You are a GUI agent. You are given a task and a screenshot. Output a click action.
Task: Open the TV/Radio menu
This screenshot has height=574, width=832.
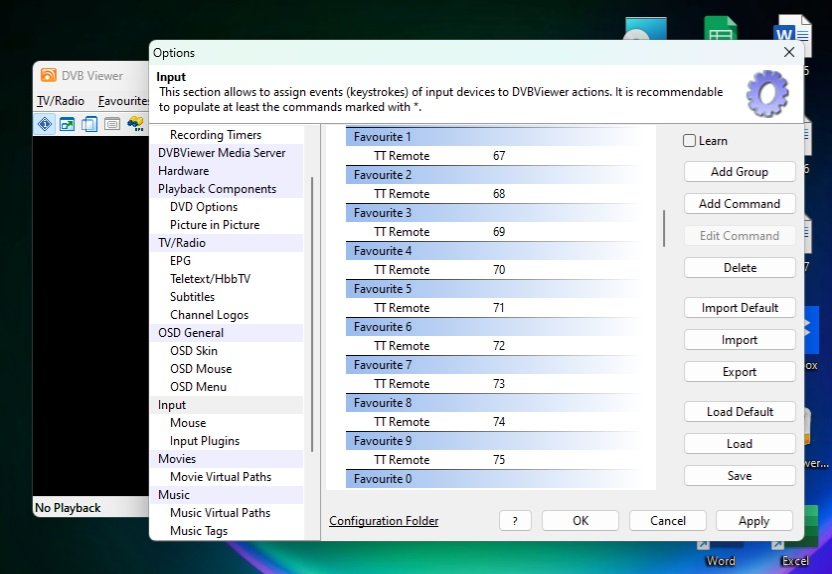61,101
